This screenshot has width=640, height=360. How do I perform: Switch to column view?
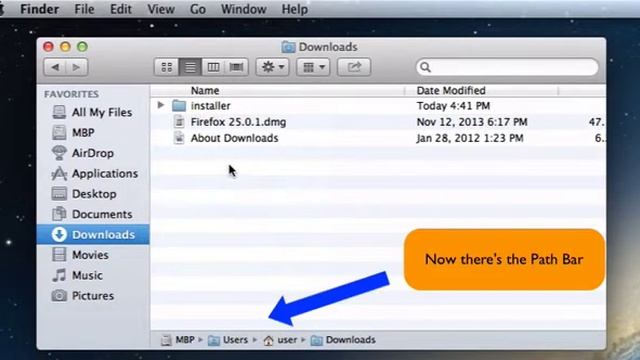point(213,67)
